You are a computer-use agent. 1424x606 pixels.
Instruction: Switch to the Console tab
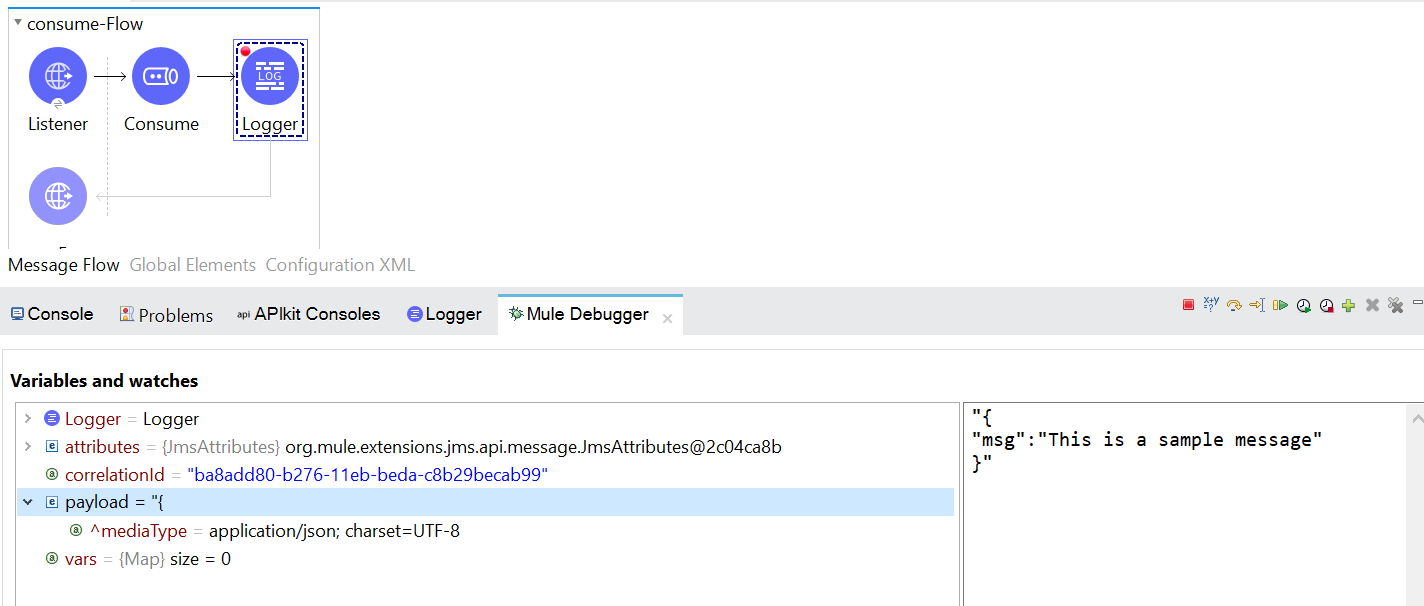click(x=51, y=313)
